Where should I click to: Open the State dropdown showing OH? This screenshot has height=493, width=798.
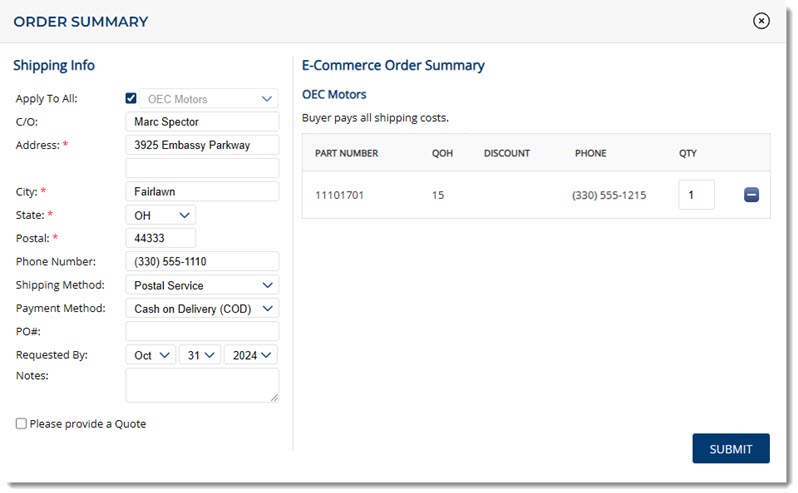coord(161,215)
